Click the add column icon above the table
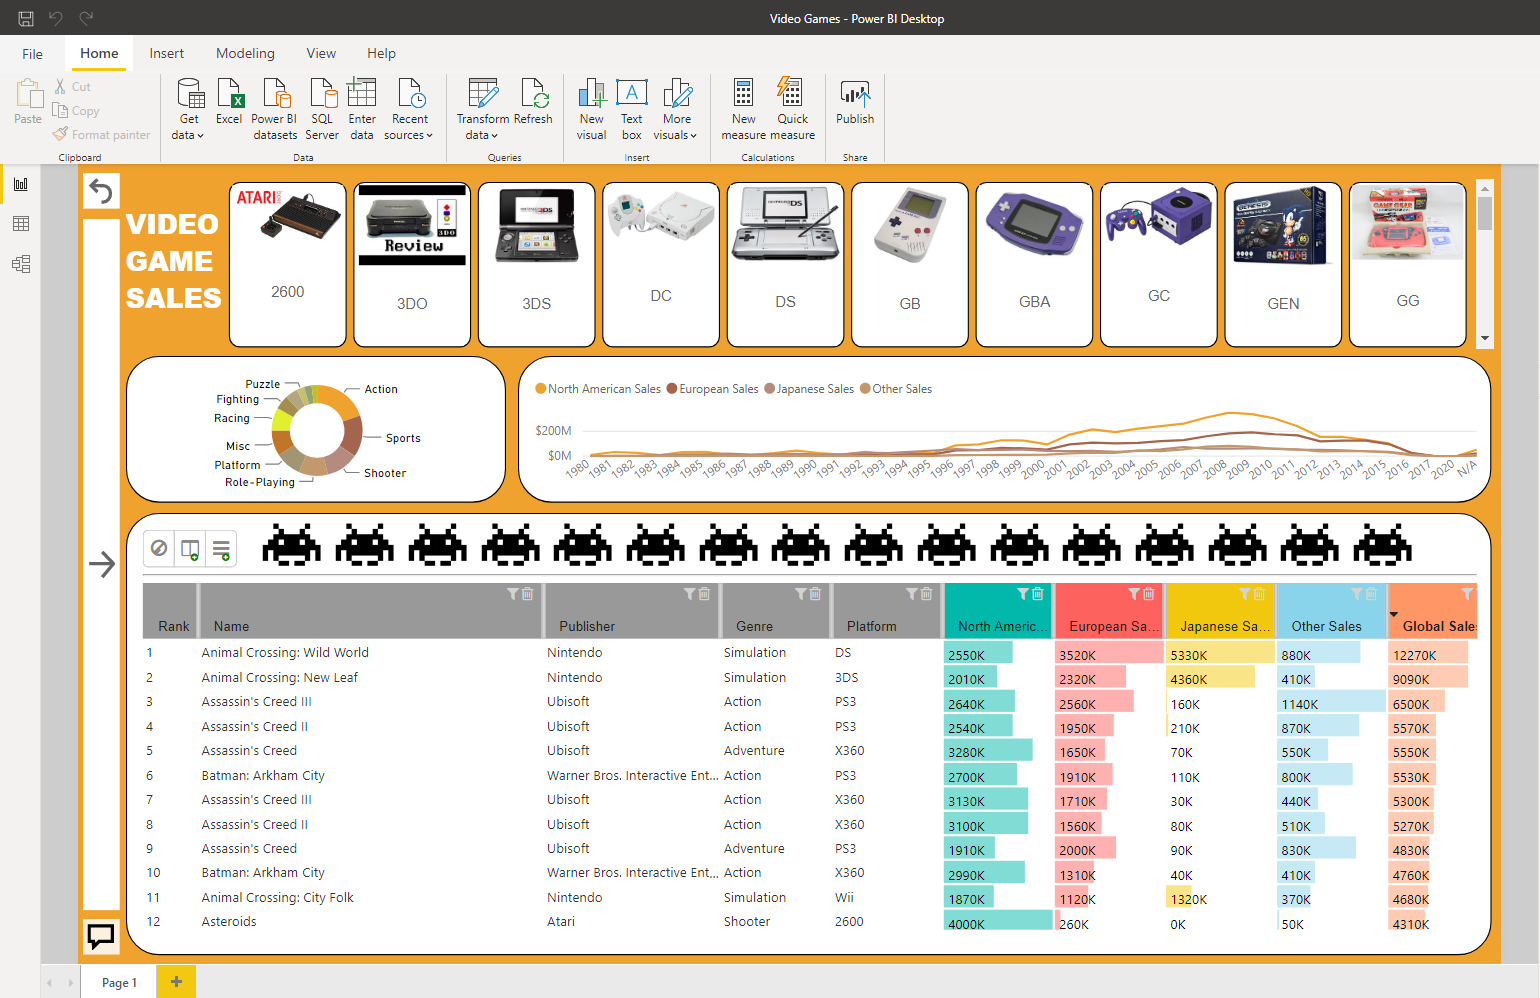Screen dimensions: 1540x998 point(190,549)
